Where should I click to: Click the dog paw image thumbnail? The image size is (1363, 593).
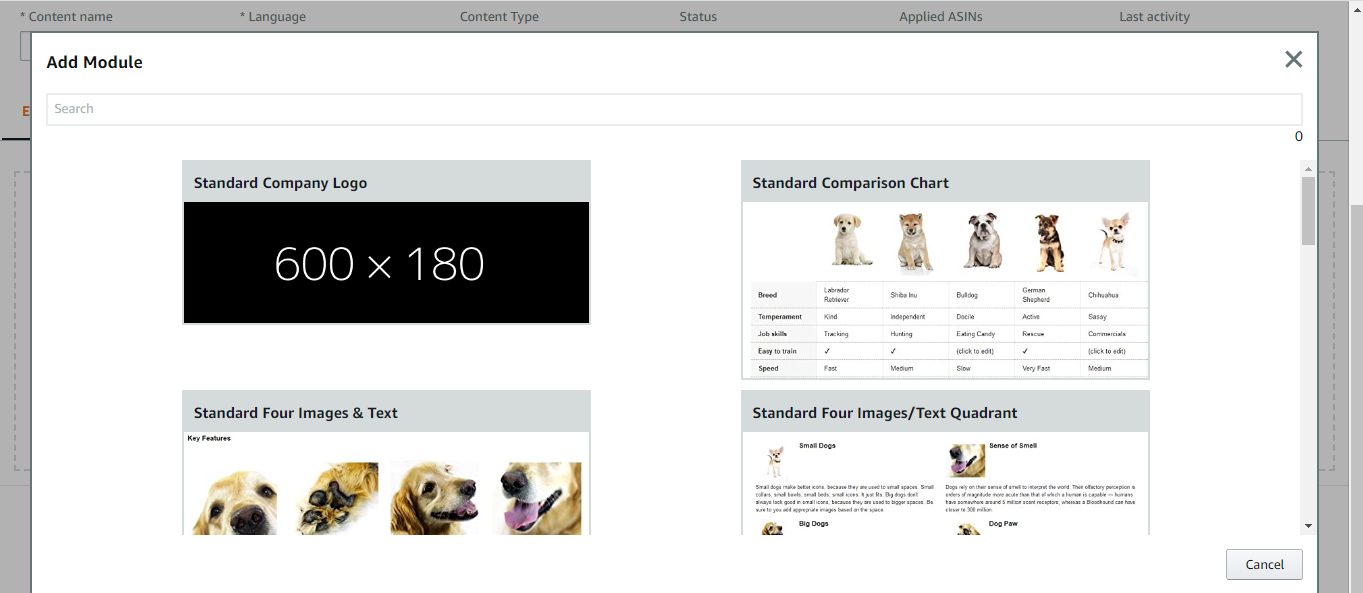338,498
